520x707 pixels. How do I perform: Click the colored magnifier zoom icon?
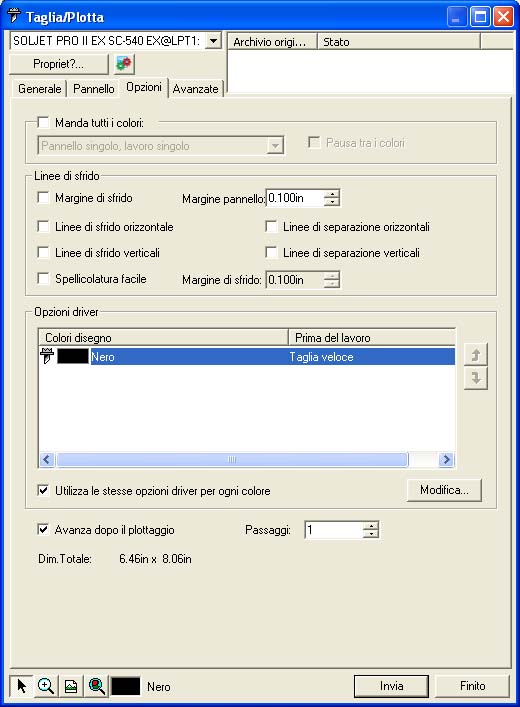click(x=97, y=686)
